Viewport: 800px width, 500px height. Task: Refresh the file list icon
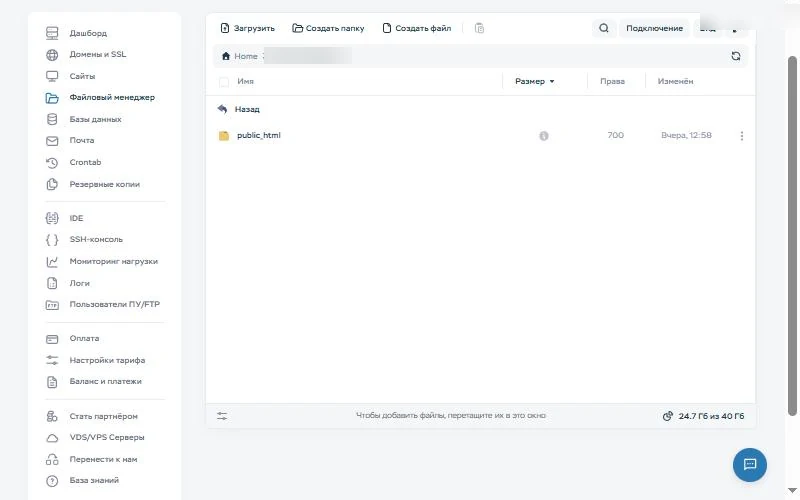[x=736, y=57]
